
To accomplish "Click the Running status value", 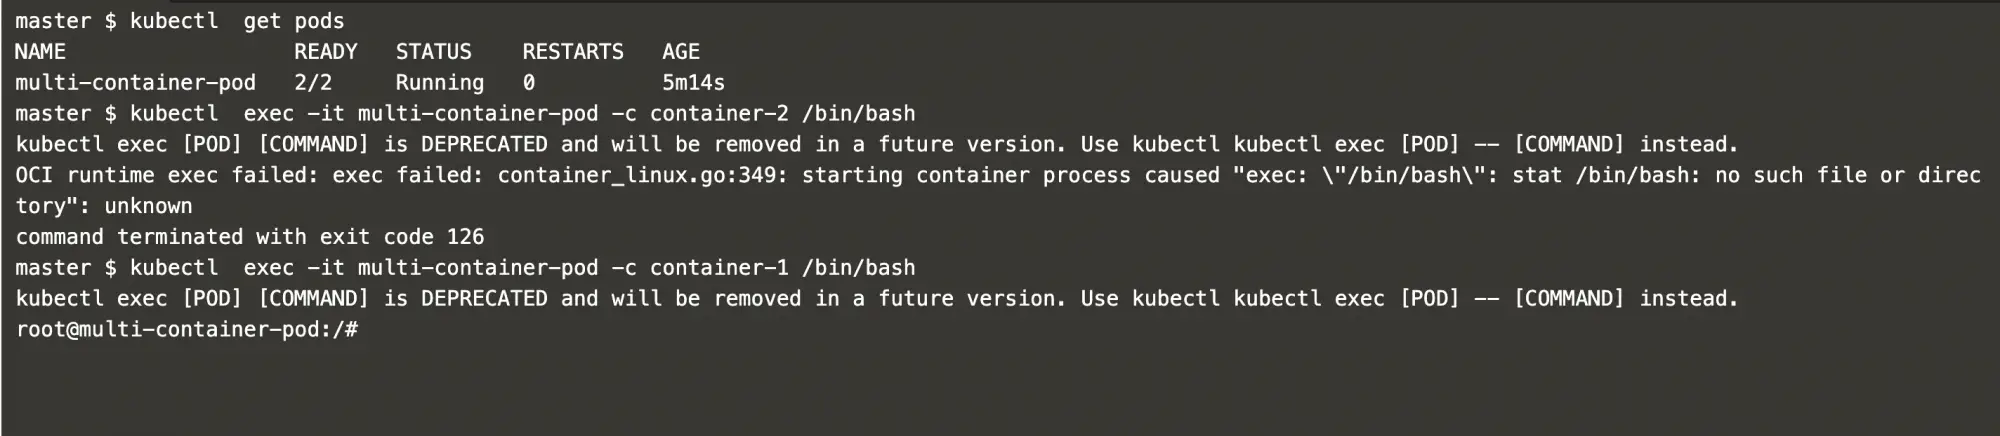I will [439, 83].
